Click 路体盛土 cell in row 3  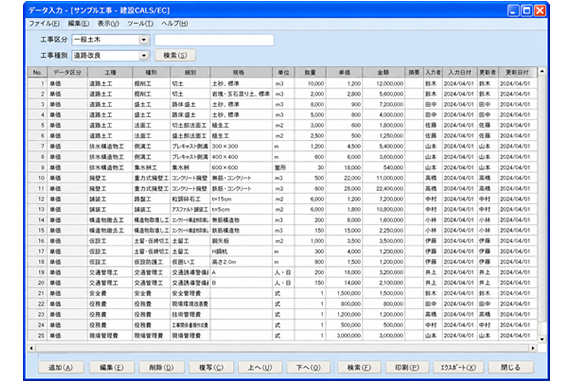190,105
